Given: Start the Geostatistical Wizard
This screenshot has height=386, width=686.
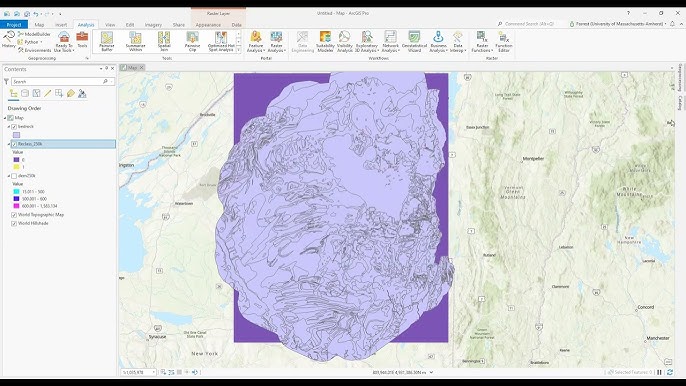Looking at the screenshot, I should pyautogui.click(x=414, y=42).
